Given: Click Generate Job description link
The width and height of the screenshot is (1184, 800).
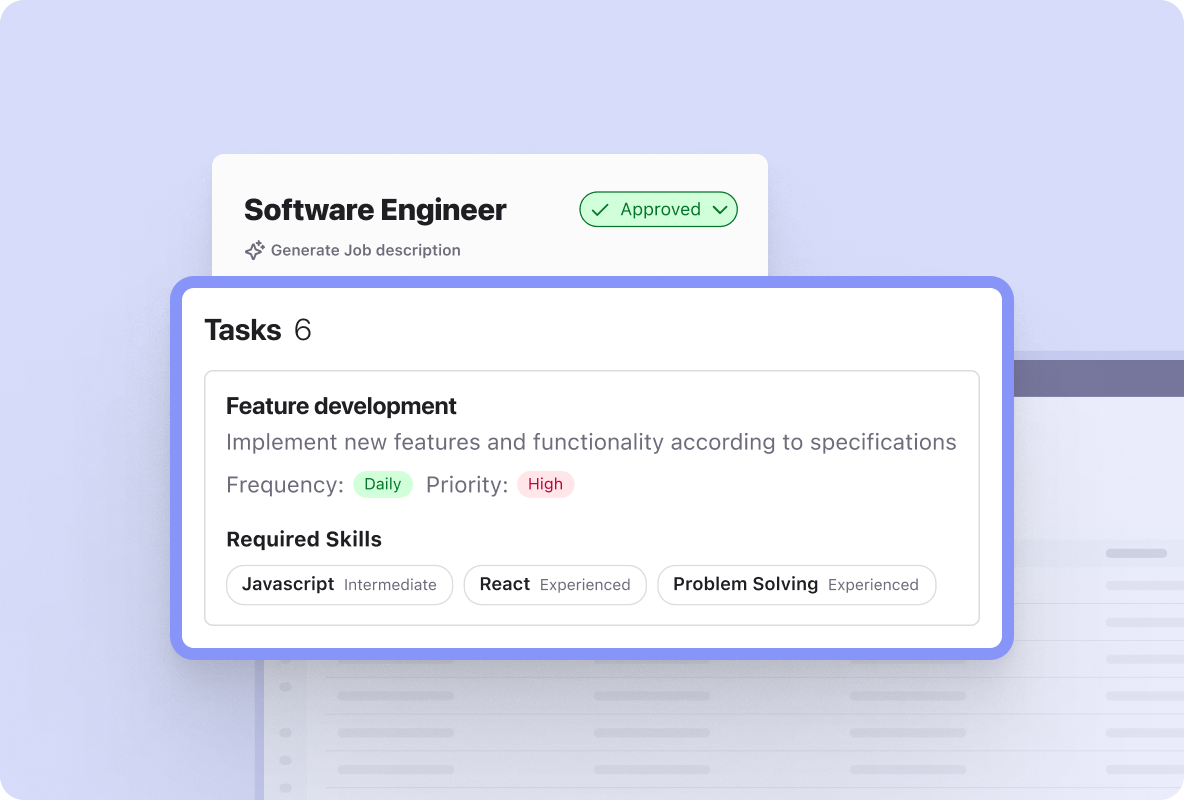Looking at the screenshot, I should click(x=365, y=250).
